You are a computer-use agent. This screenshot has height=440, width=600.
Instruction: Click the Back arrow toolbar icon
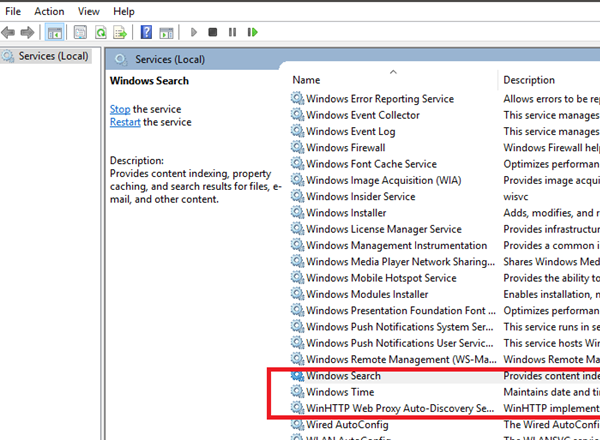click(x=8, y=33)
